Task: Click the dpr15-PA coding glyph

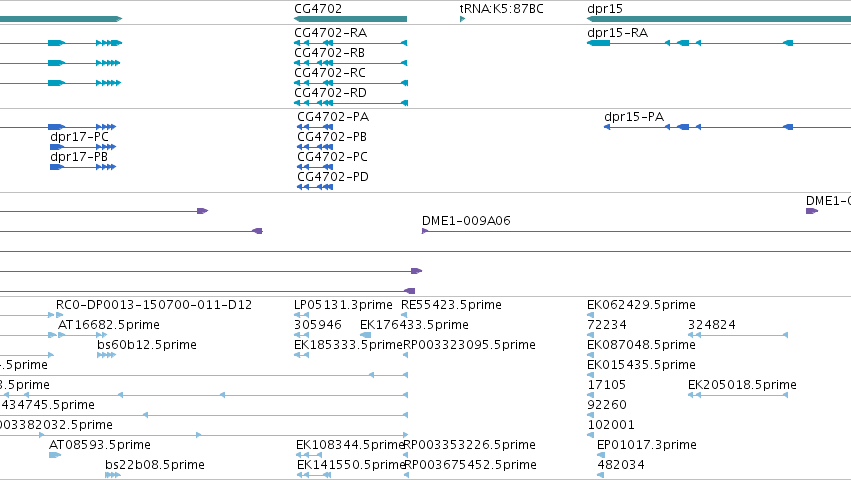Action: pyautogui.click(x=727, y=127)
